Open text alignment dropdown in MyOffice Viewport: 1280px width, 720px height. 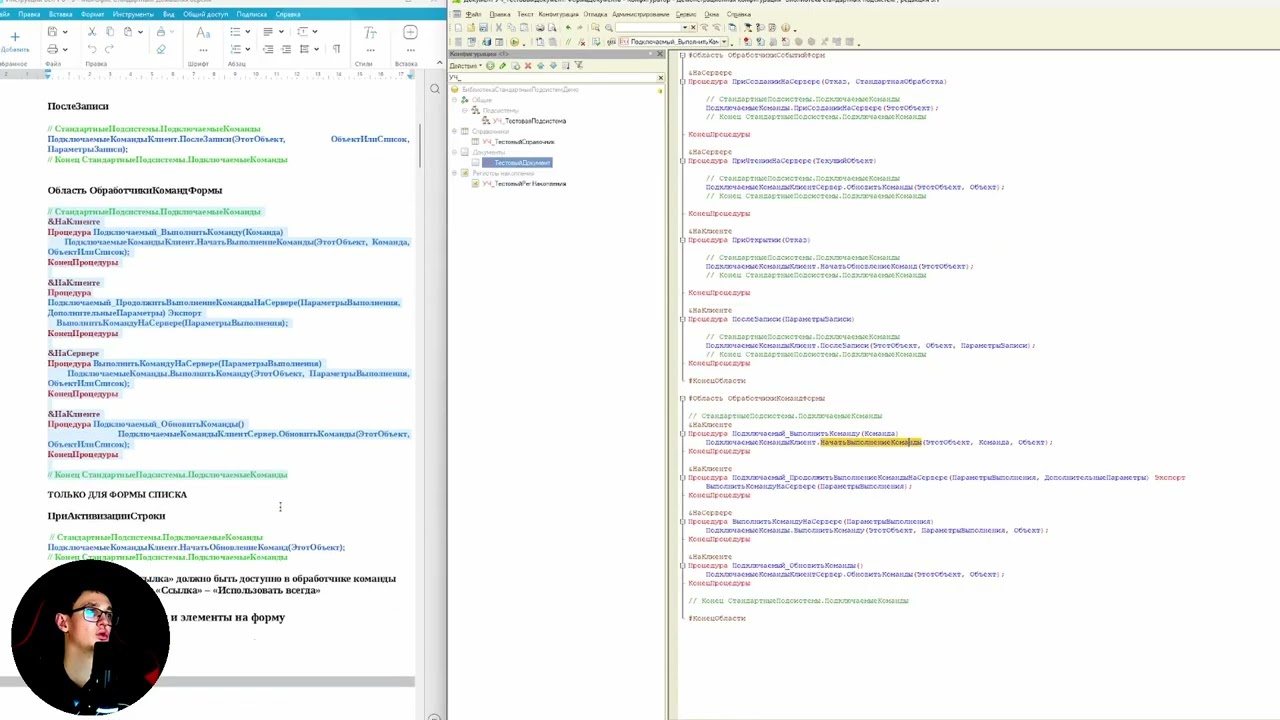281,32
